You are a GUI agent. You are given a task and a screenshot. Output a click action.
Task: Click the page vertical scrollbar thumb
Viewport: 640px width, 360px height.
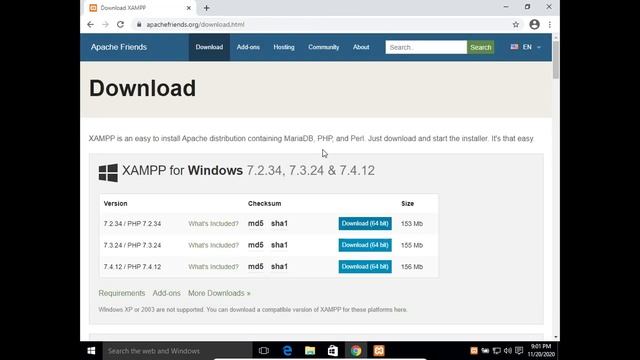(x=556, y=60)
